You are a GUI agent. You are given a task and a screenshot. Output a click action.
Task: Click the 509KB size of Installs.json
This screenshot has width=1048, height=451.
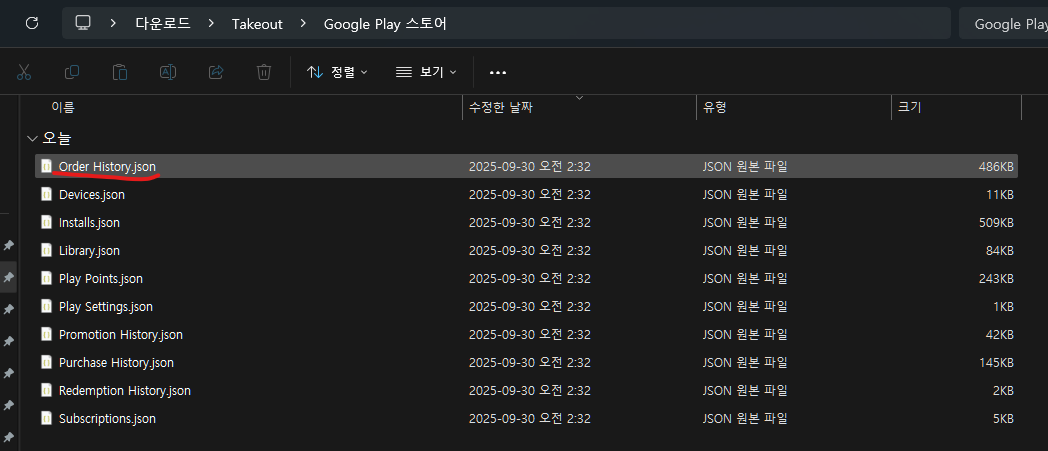996,222
